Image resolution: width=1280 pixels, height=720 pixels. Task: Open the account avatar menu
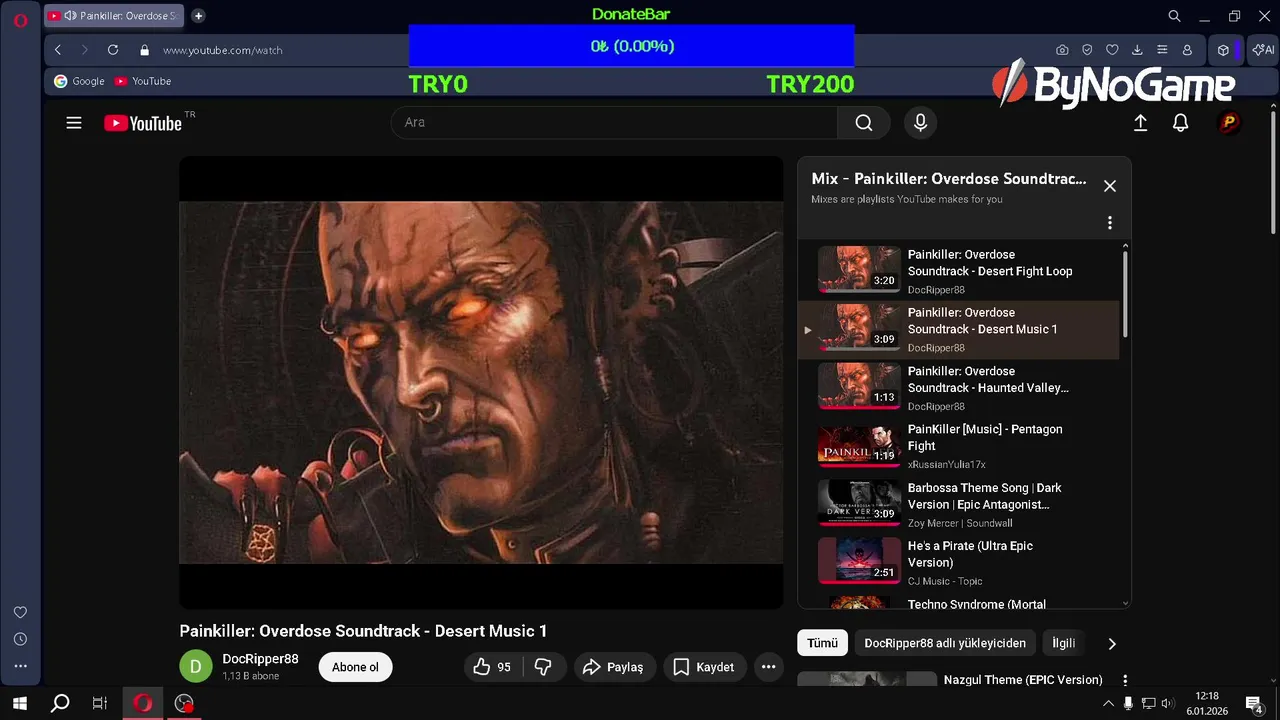[x=1229, y=122]
